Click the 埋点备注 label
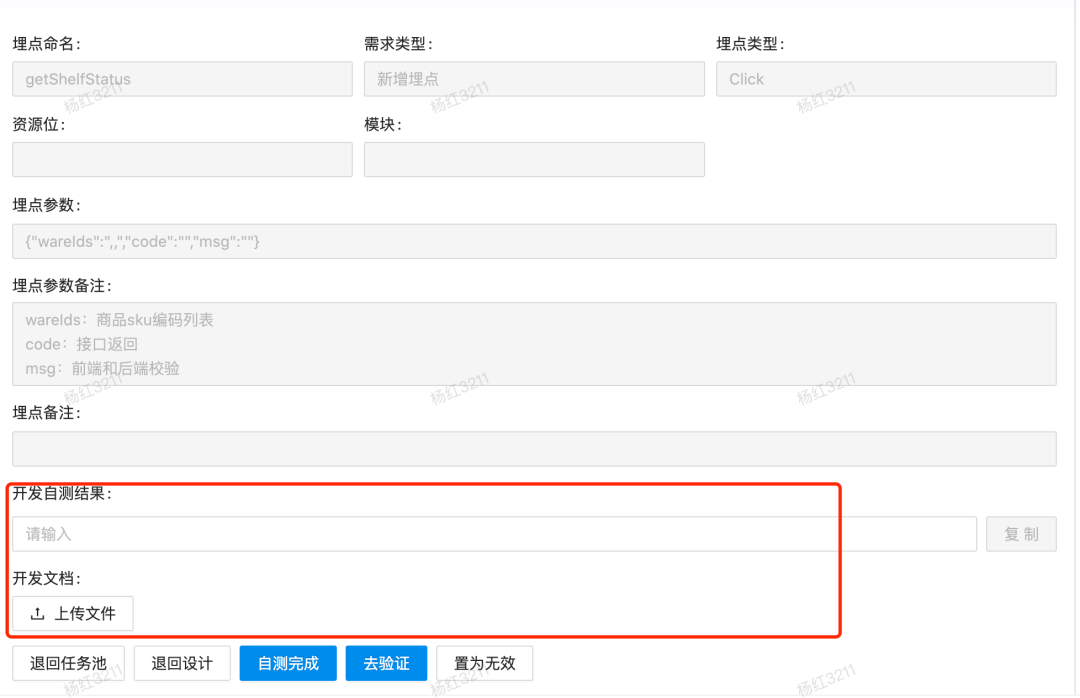1080x698 pixels. click(x=47, y=413)
